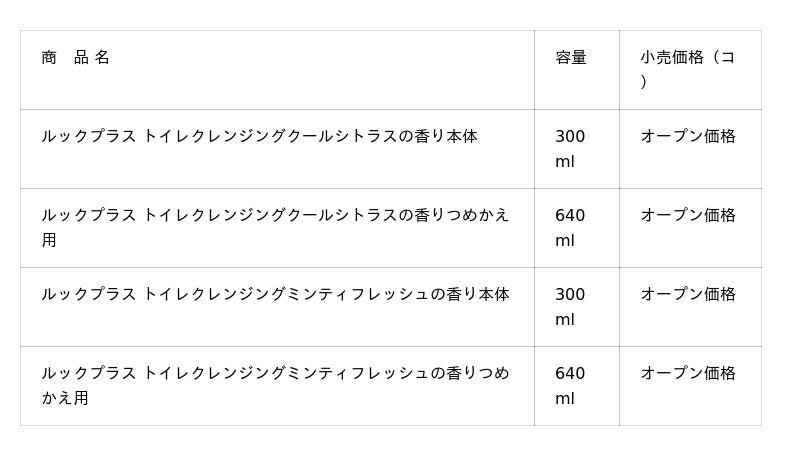
Task: Select product name ミンティフレッシュの香りつめ
Action: pos(275,373)
